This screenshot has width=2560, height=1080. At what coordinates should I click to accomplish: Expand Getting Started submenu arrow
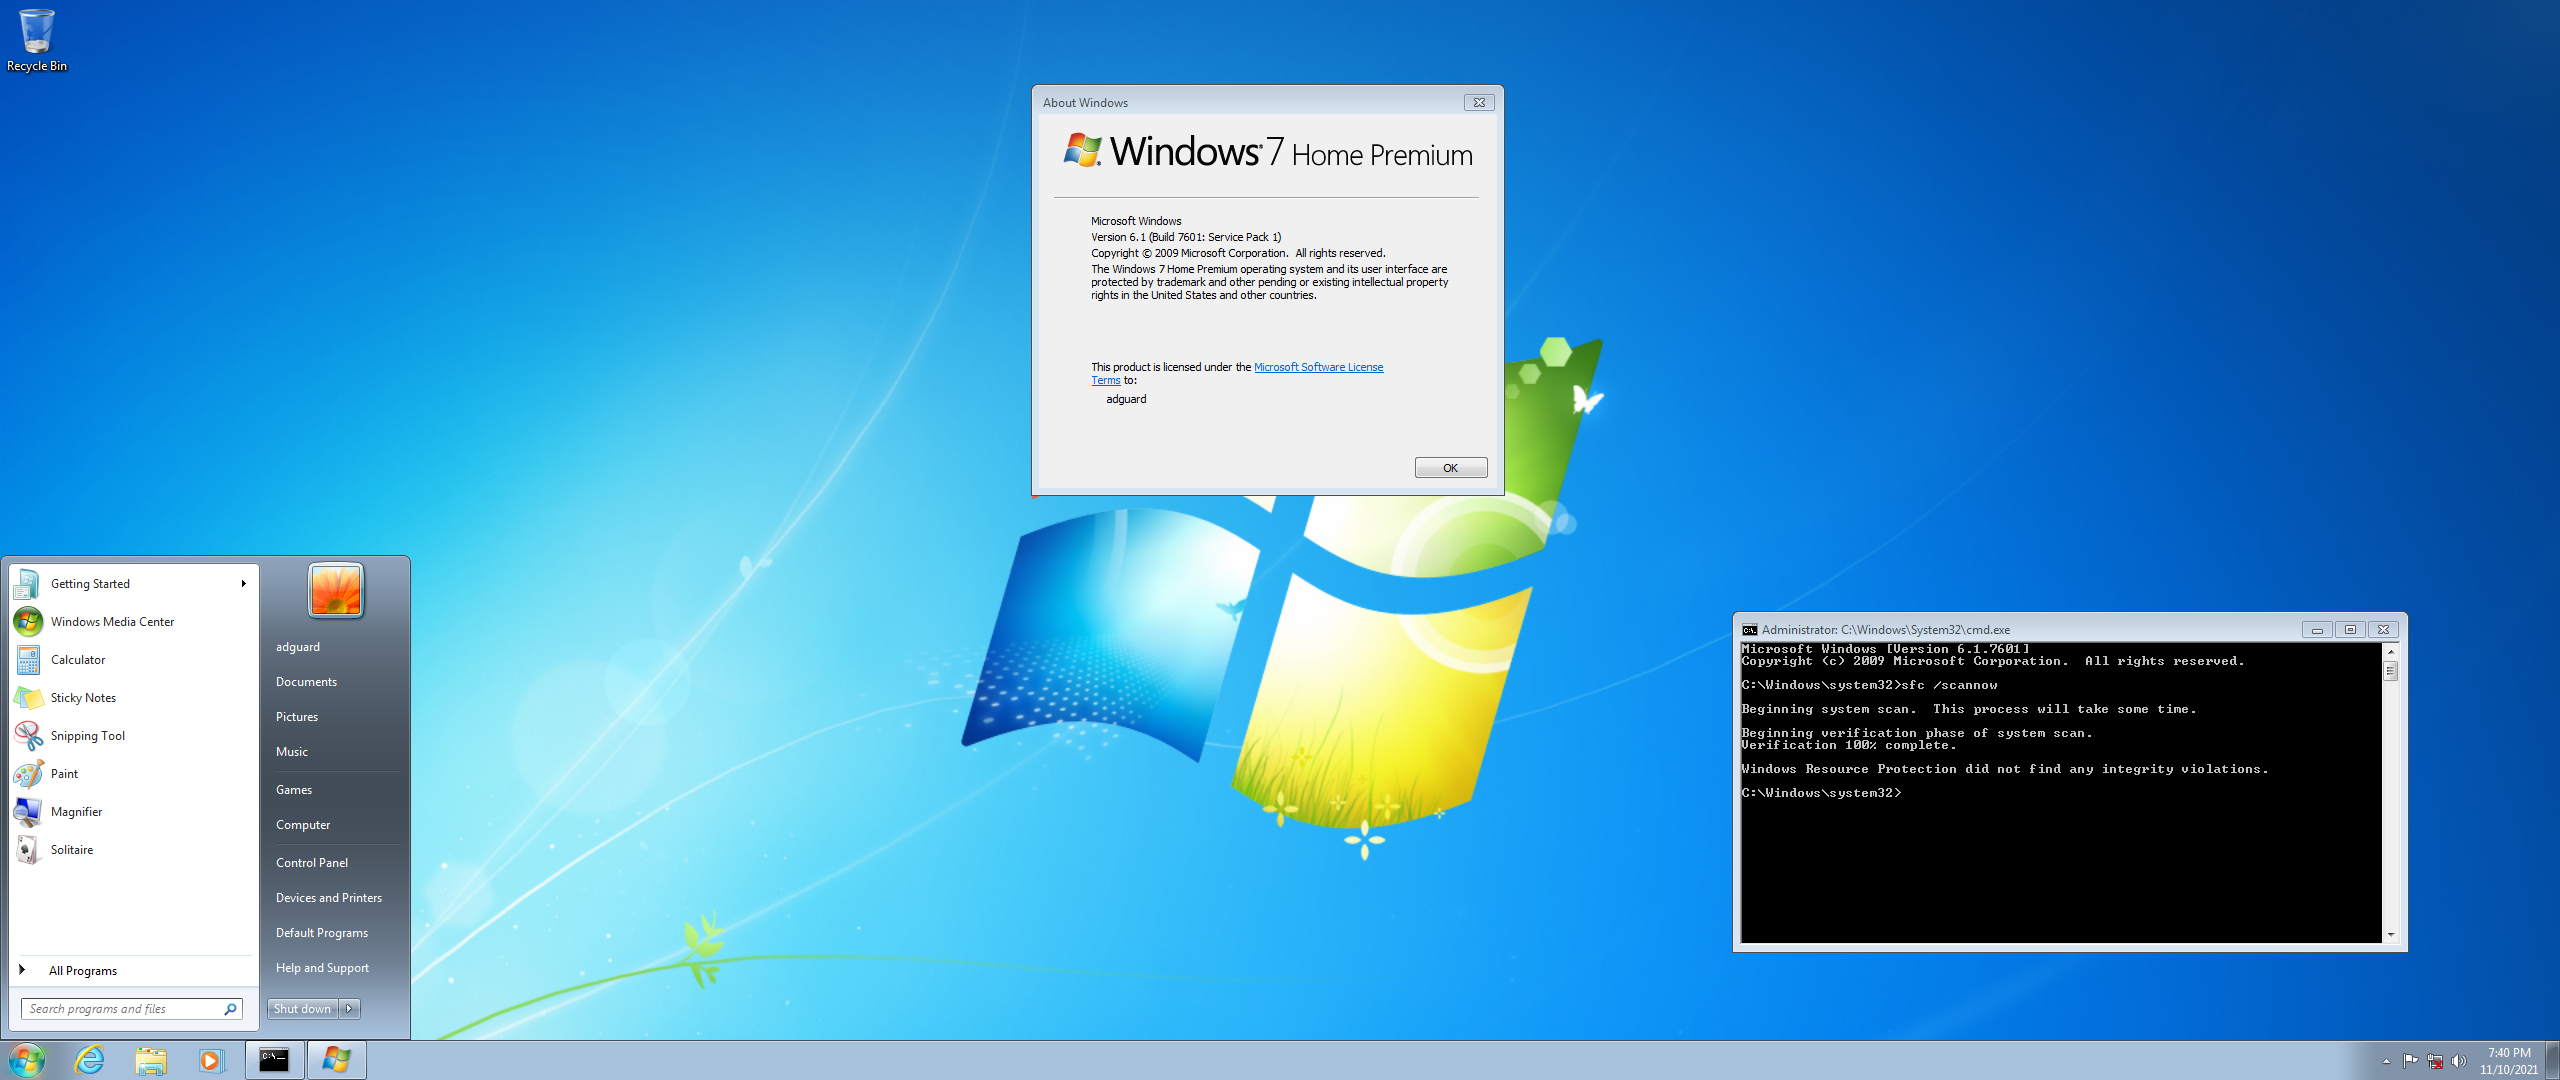[243, 584]
